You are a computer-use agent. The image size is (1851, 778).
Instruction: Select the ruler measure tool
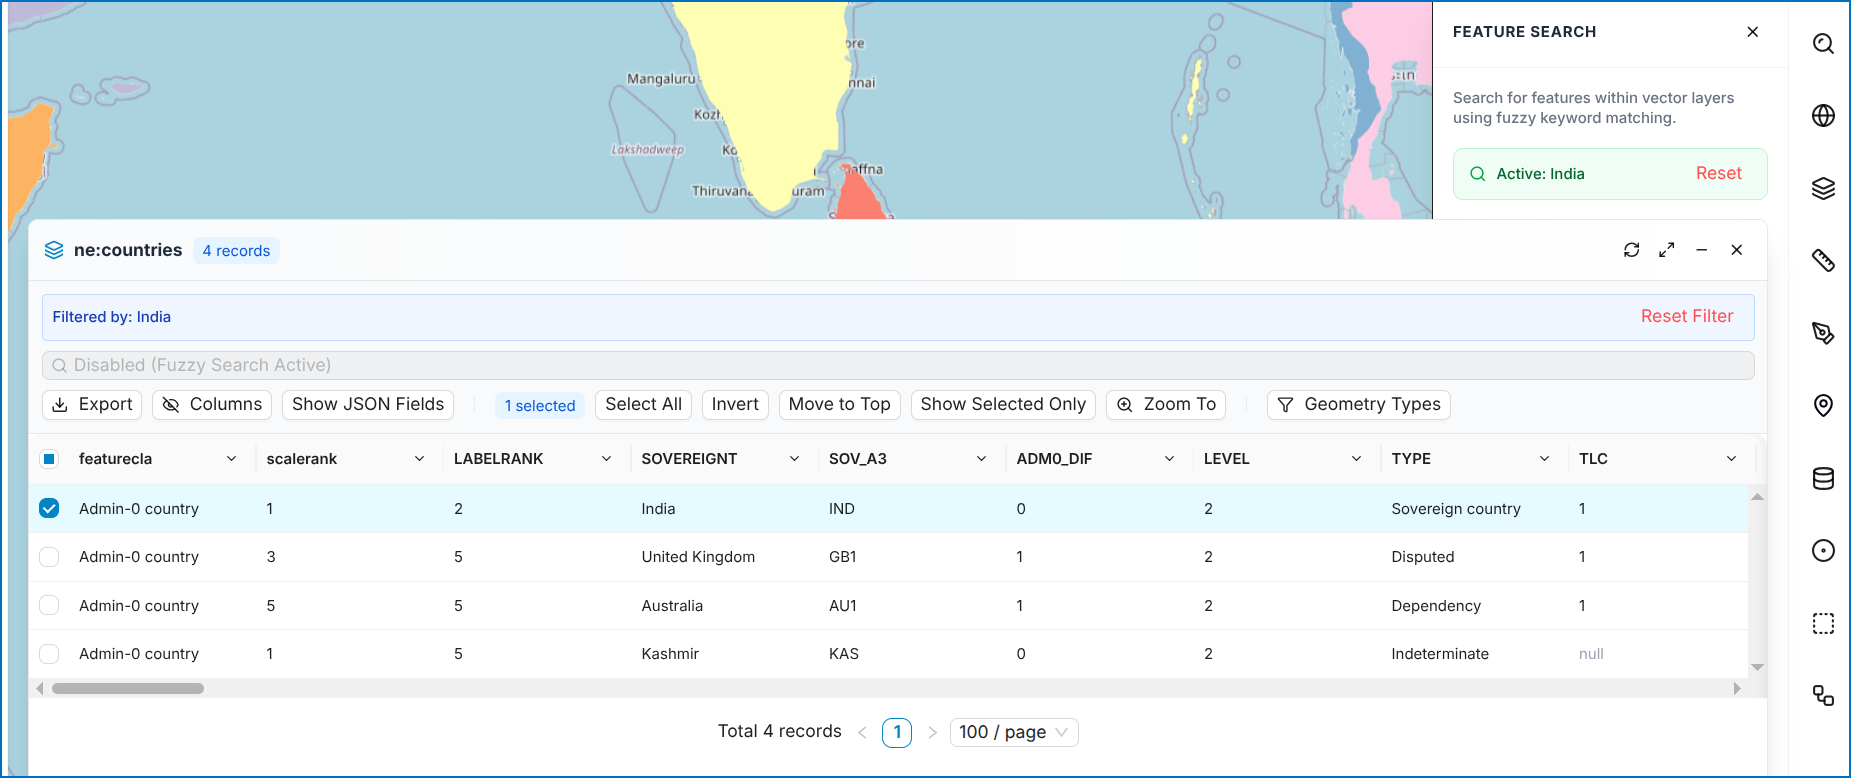[x=1823, y=261]
